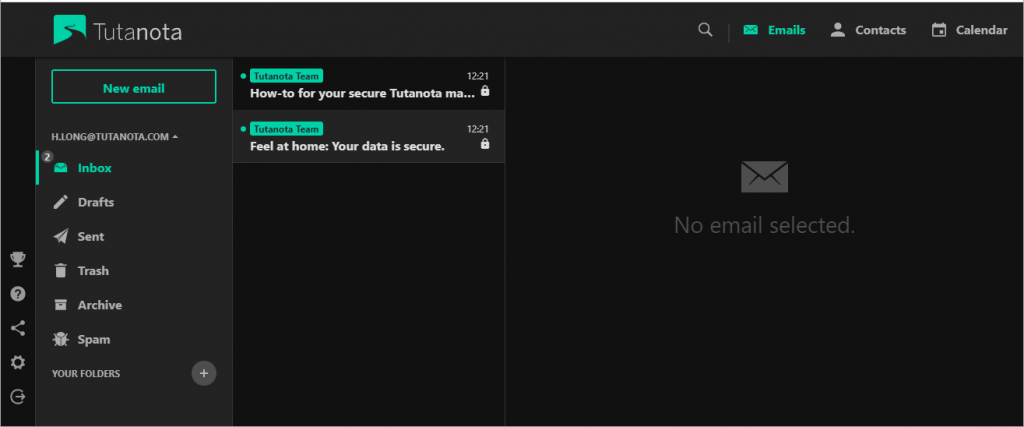The height and width of the screenshot is (427, 1024).
Task: Click the Trash bin icon
Action: pyautogui.click(x=61, y=271)
